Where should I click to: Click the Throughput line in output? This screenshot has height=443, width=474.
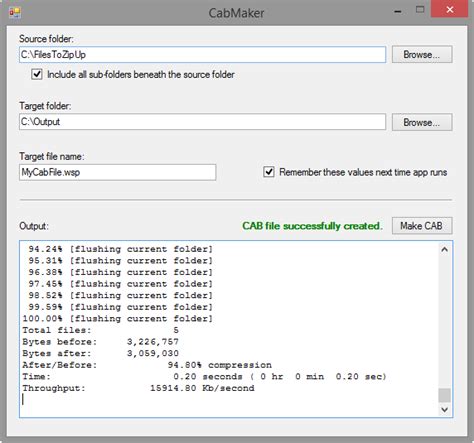(138, 388)
